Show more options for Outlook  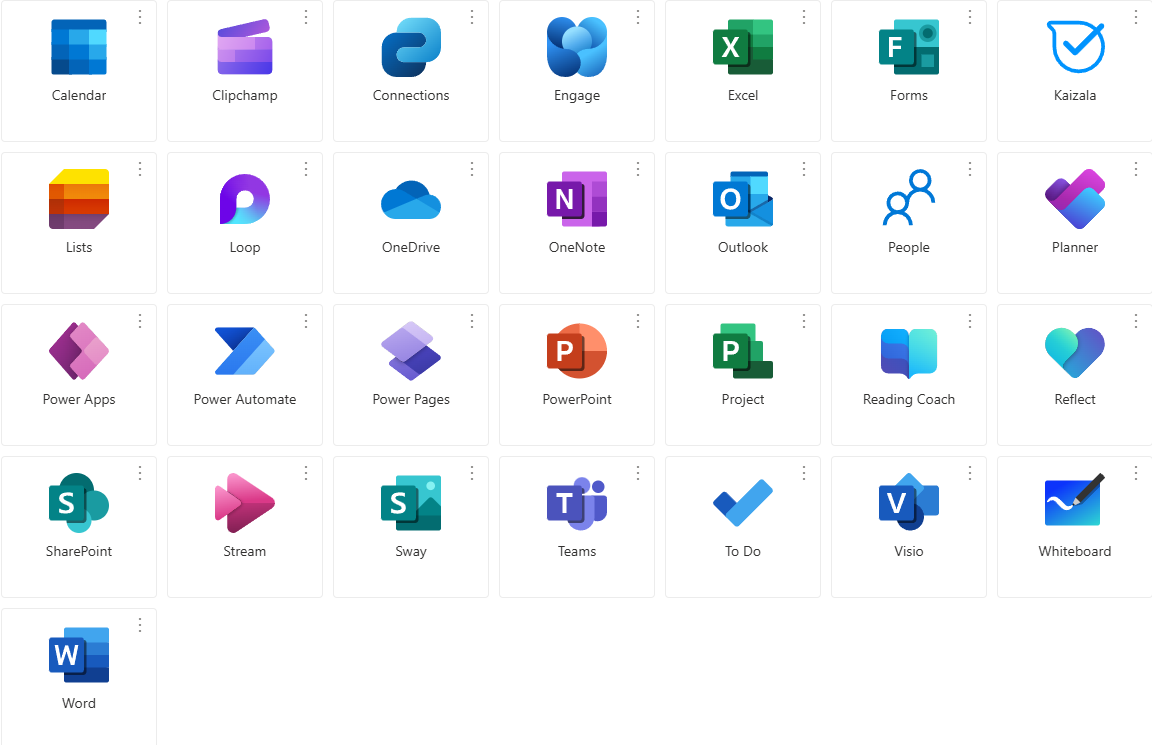click(x=804, y=169)
